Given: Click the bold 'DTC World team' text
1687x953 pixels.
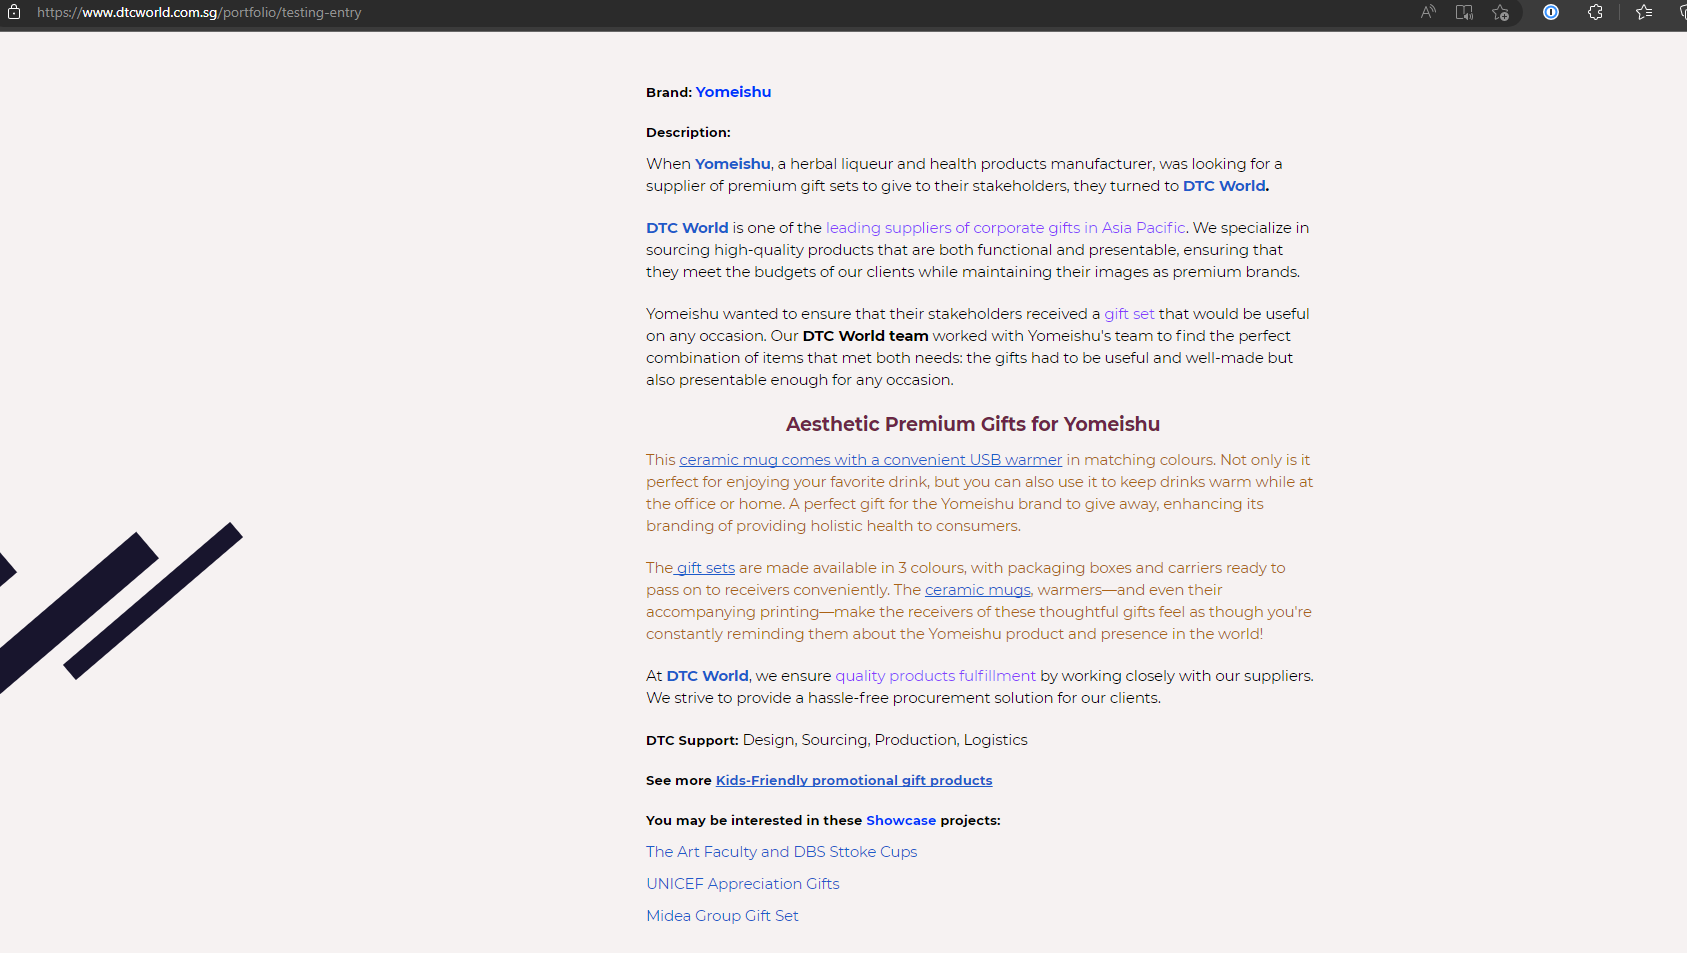Looking at the screenshot, I should coord(866,336).
